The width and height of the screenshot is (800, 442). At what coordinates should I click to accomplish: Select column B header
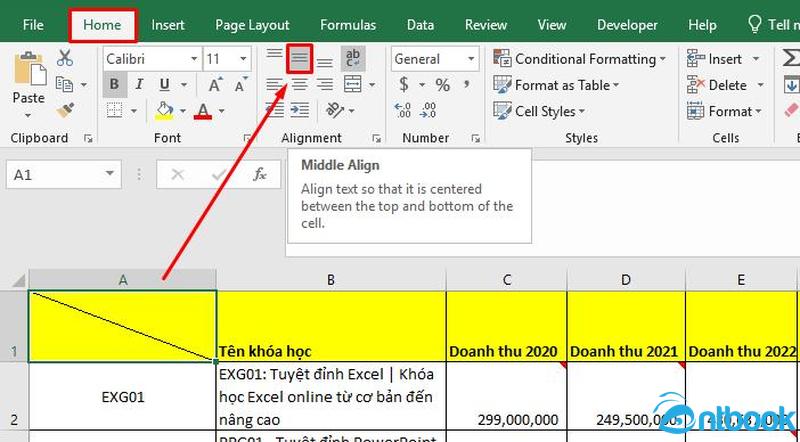331,280
